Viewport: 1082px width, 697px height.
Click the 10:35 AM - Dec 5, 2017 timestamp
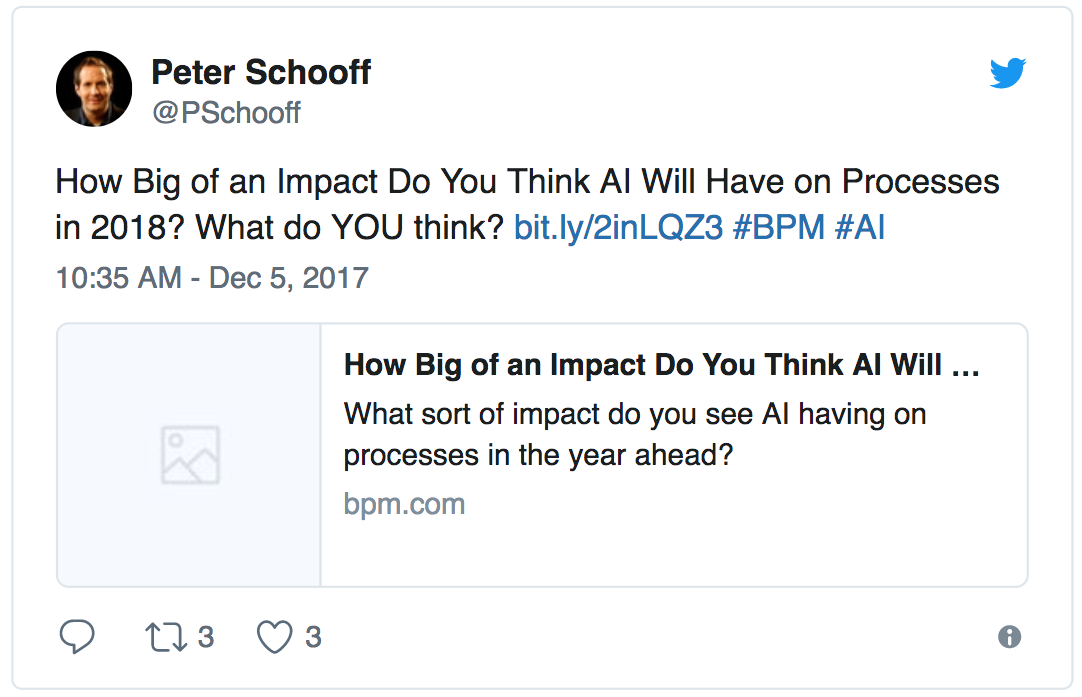[x=212, y=276]
